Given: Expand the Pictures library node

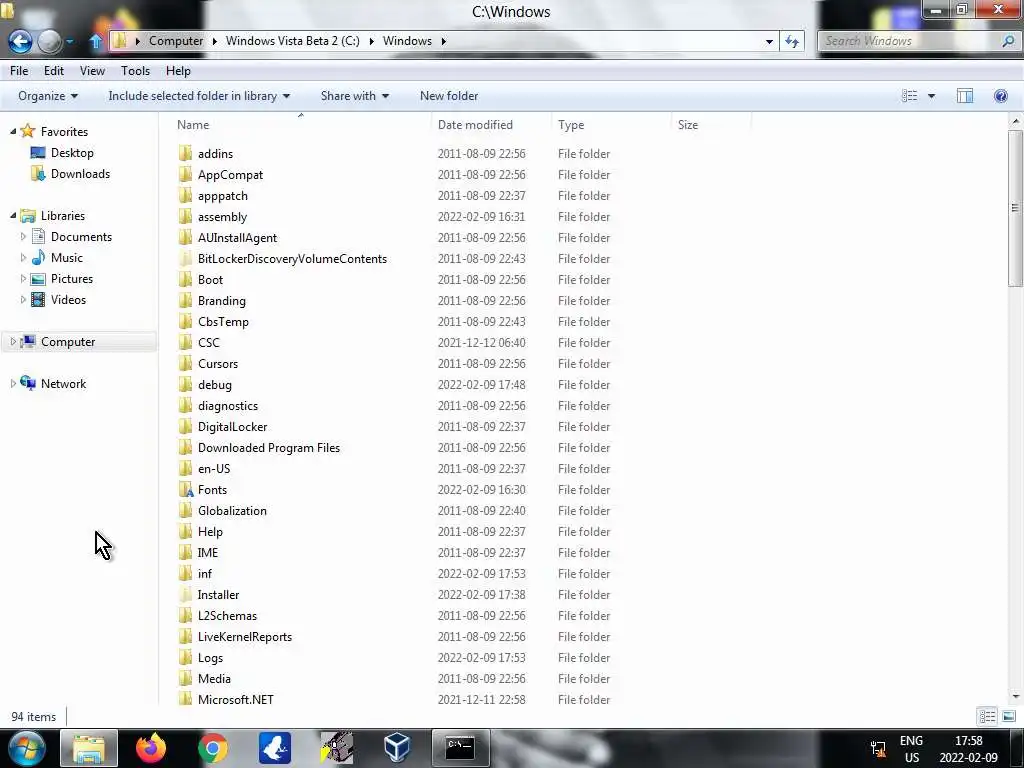Looking at the screenshot, I should (24, 279).
